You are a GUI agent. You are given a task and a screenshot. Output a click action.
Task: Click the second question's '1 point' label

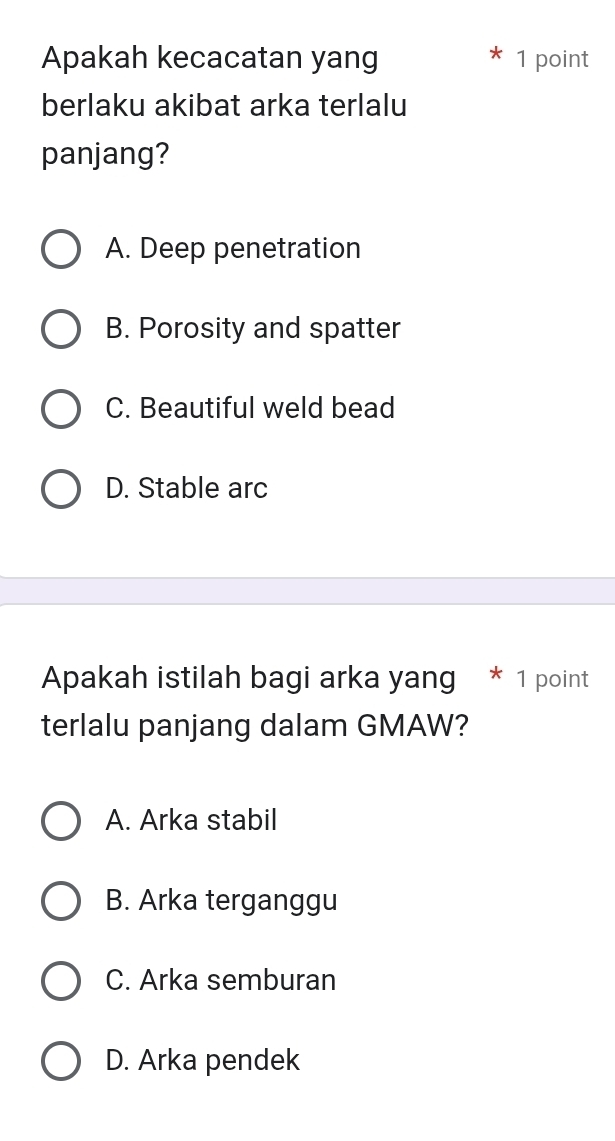[552, 679]
